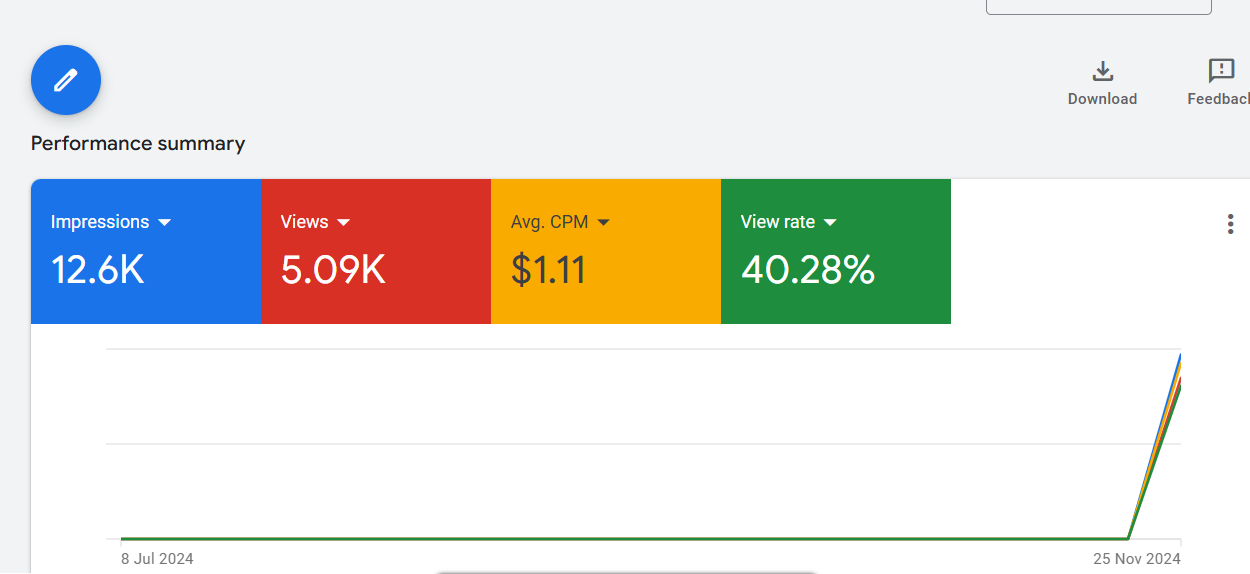Click the Performance summary heading

(138, 143)
